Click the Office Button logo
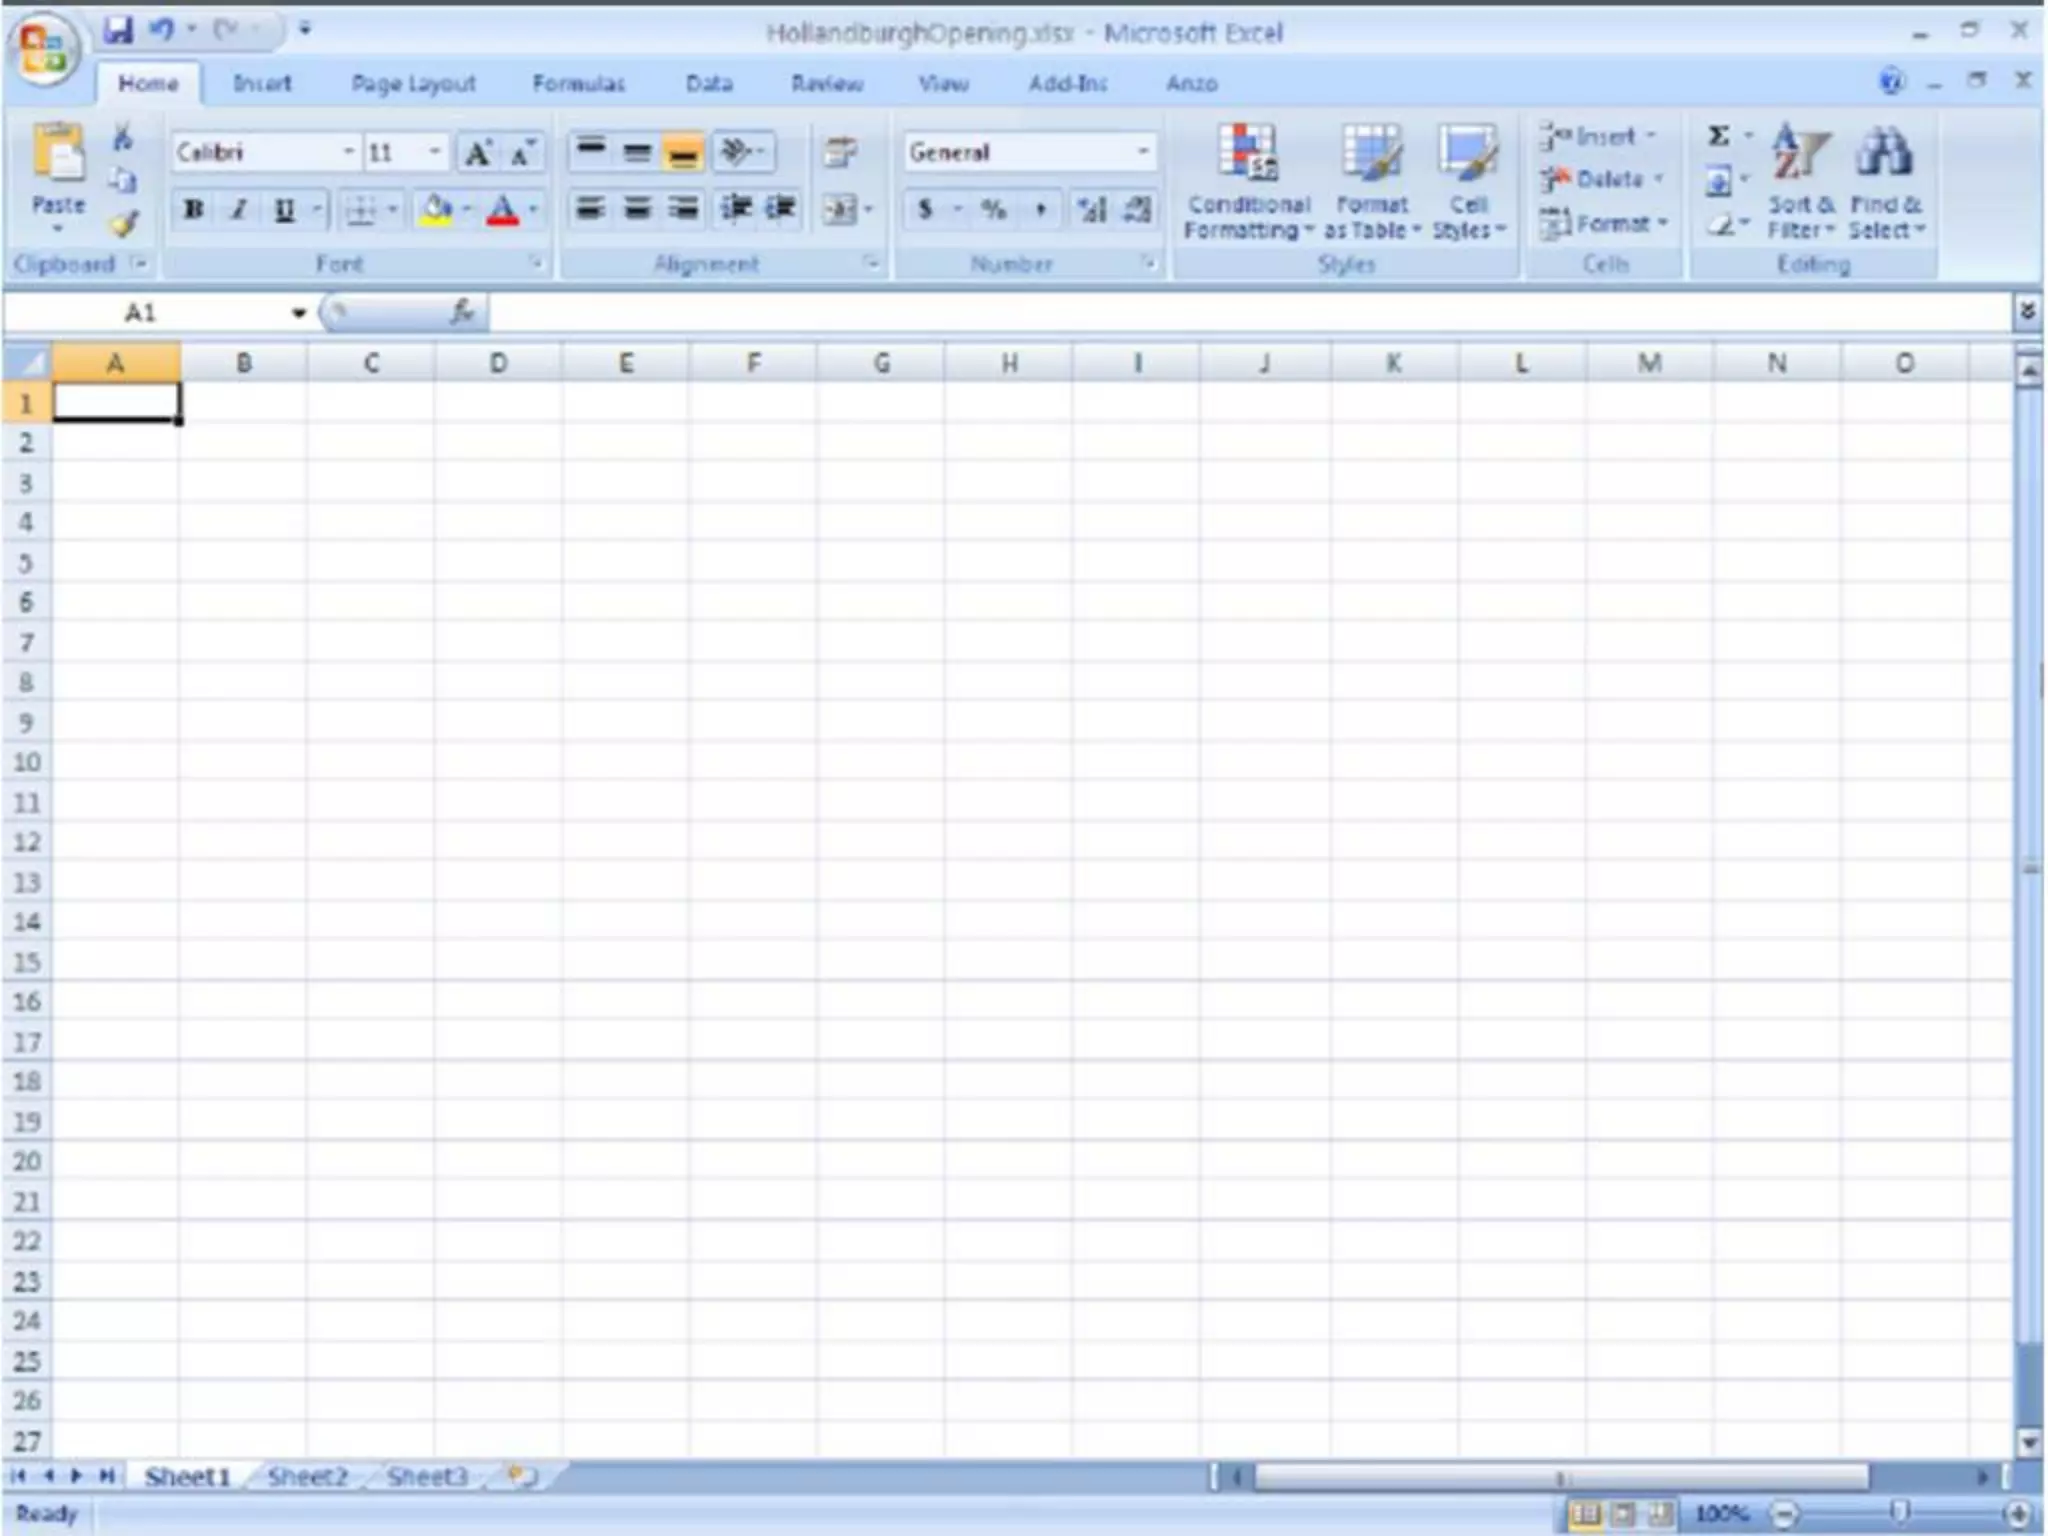The width and height of the screenshot is (2048, 1536). click(x=42, y=47)
